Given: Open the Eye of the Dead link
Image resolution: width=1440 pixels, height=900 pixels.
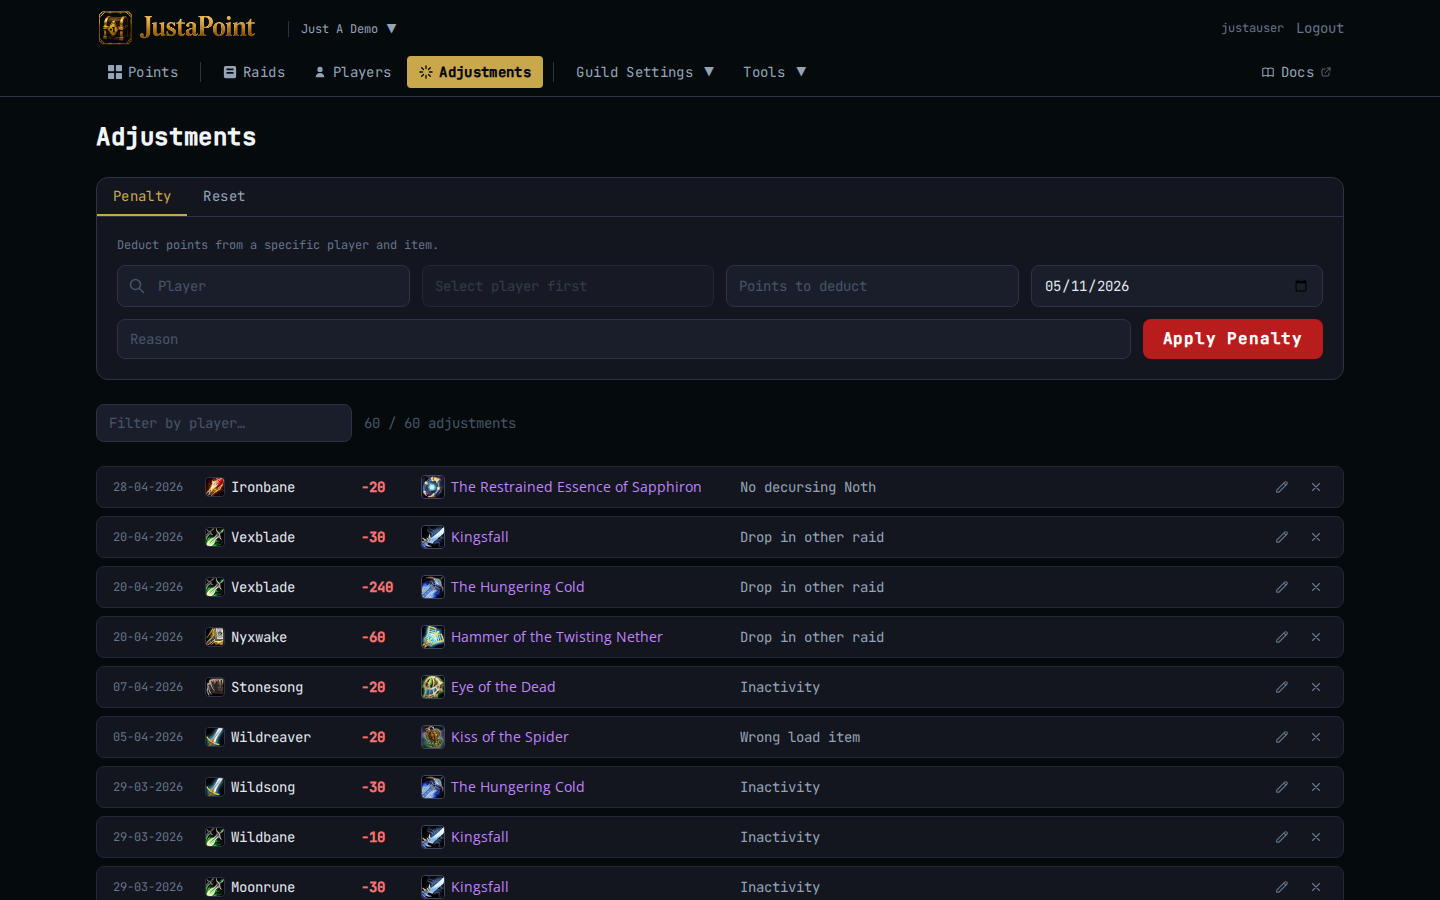Looking at the screenshot, I should click(503, 687).
